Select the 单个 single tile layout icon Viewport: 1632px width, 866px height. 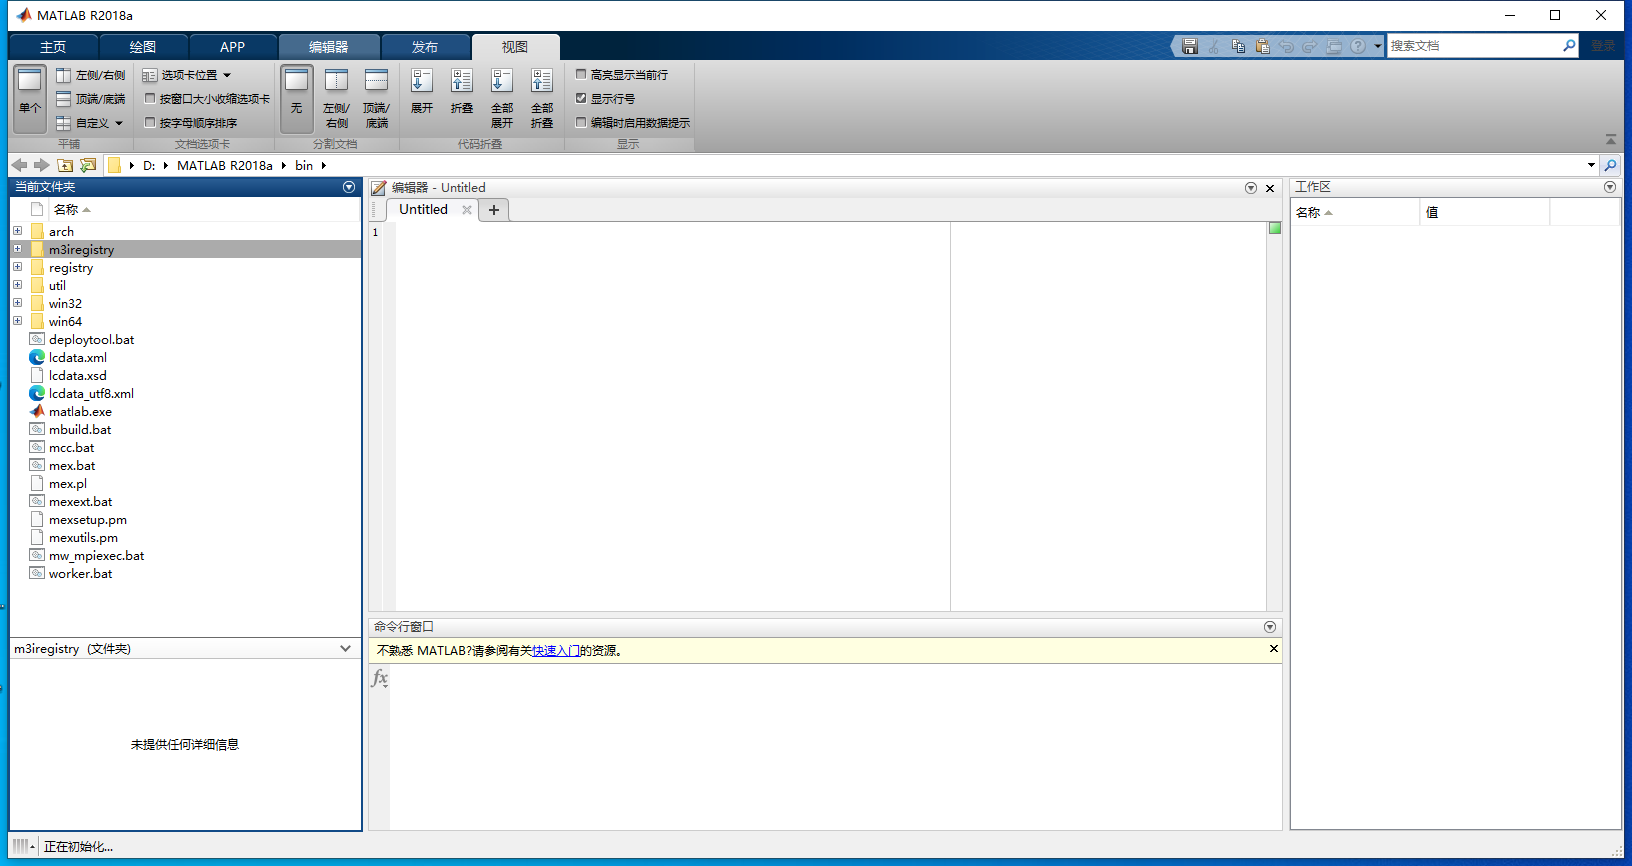point(30,98)
